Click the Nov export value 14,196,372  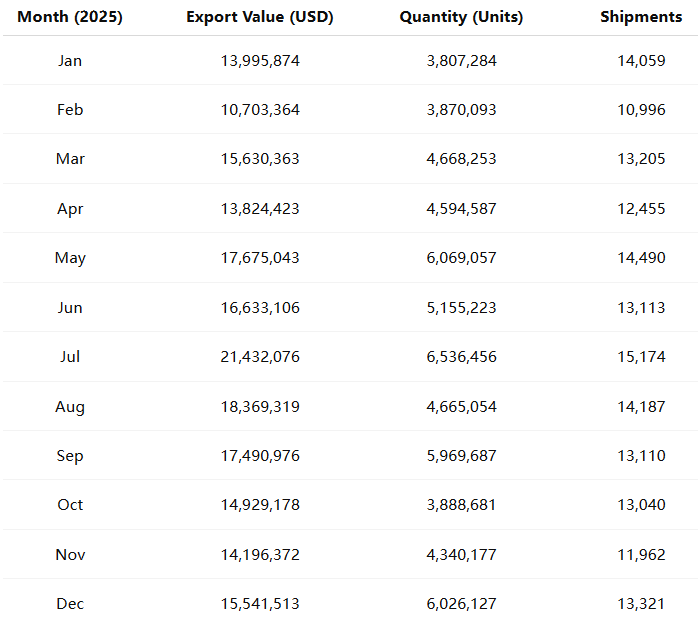260,555
